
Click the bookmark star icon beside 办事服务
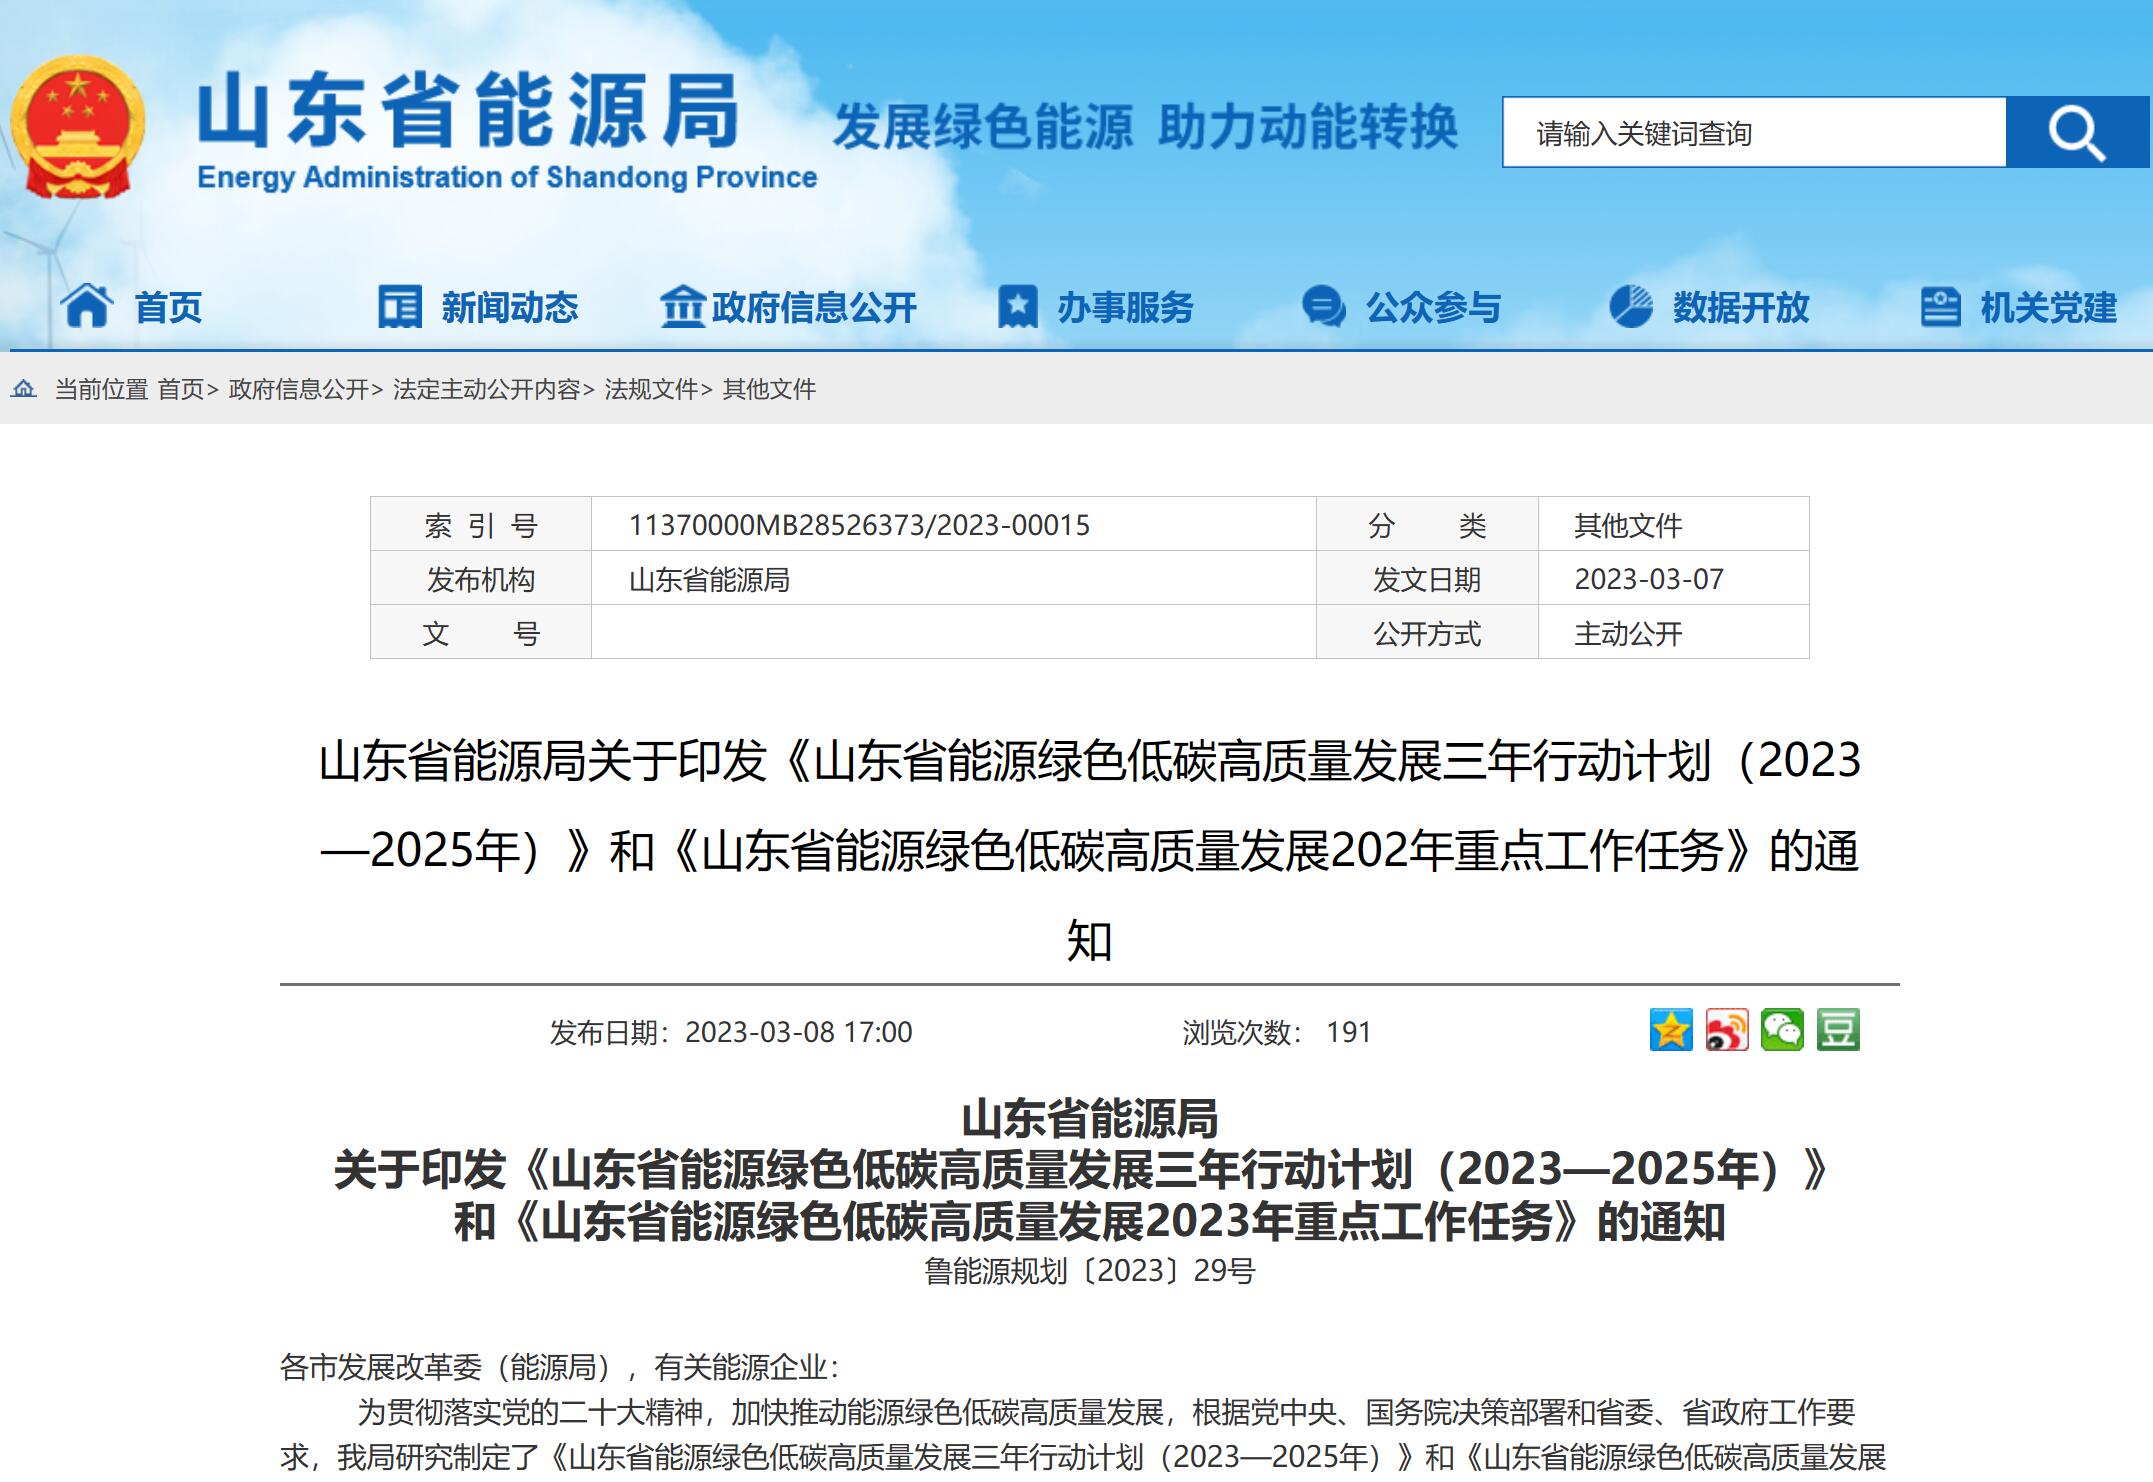[x=1018, y=306]
